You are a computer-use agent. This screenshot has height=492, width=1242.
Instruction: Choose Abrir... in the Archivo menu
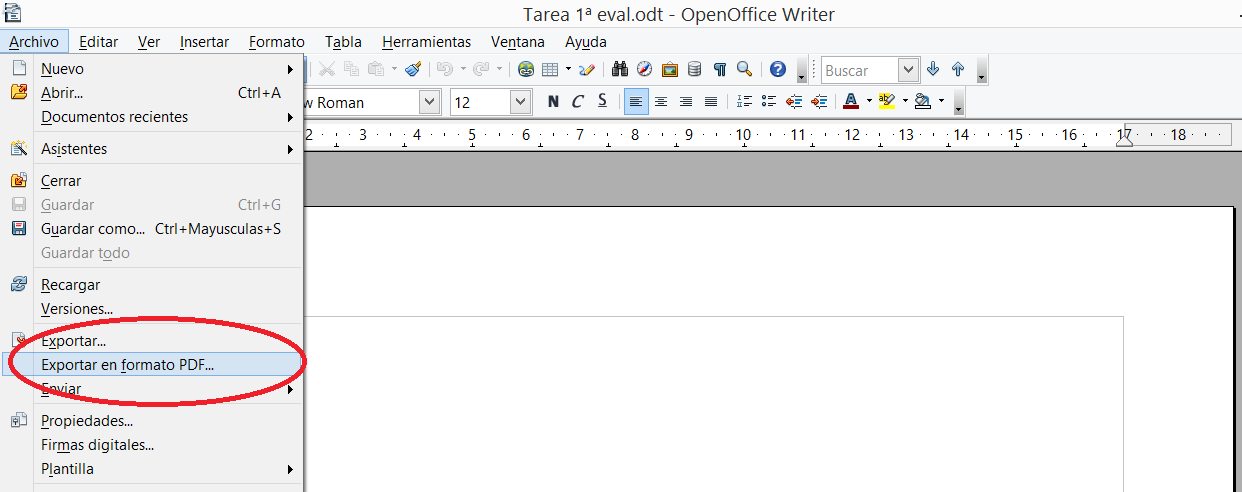(x=153, y=93)
